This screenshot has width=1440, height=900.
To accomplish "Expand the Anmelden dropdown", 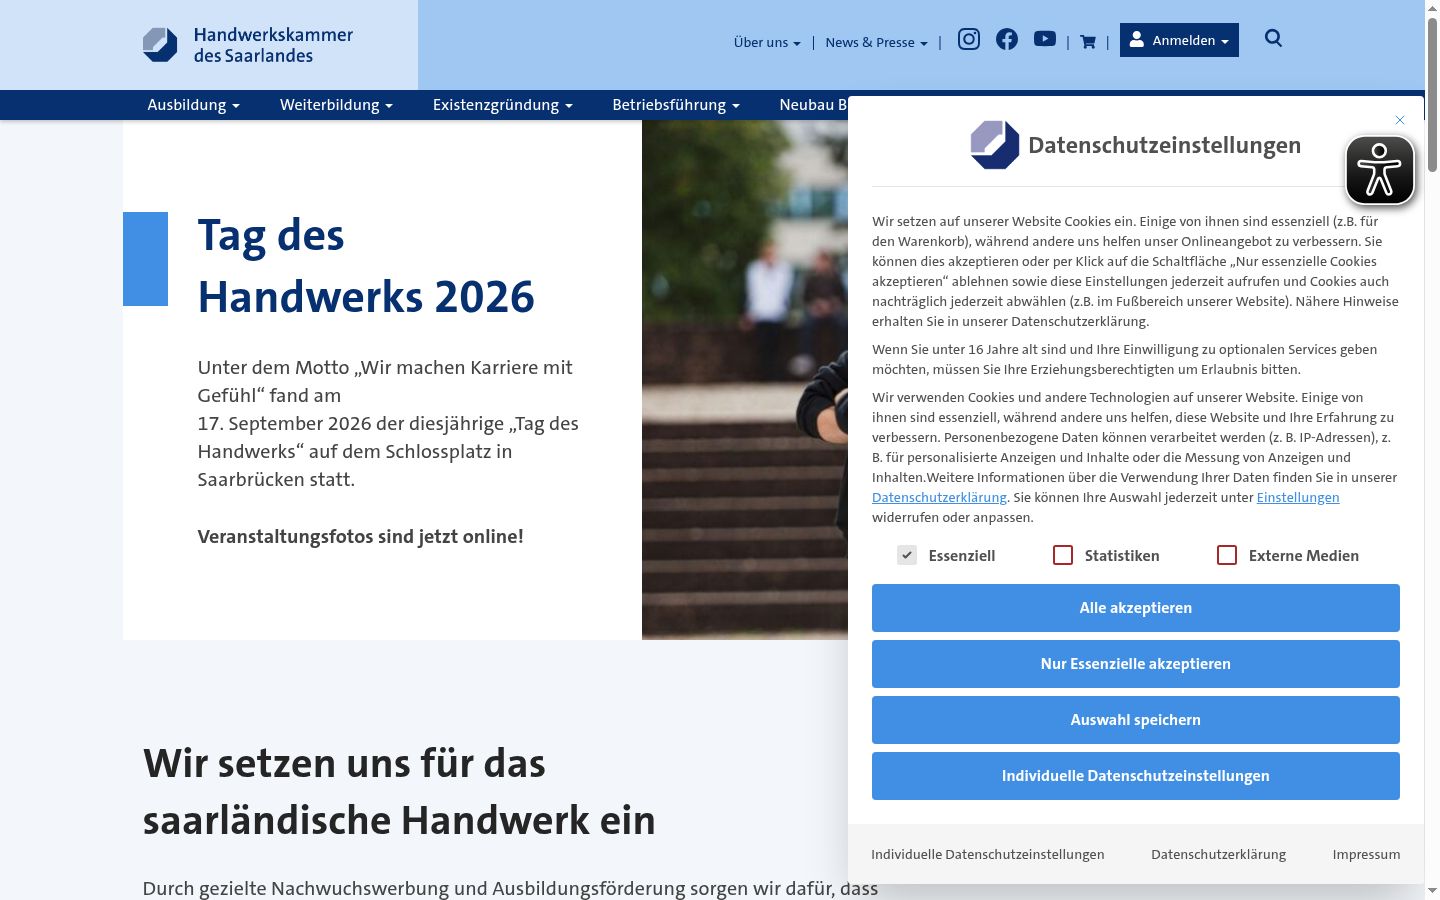I will (x=1179, y=40).
